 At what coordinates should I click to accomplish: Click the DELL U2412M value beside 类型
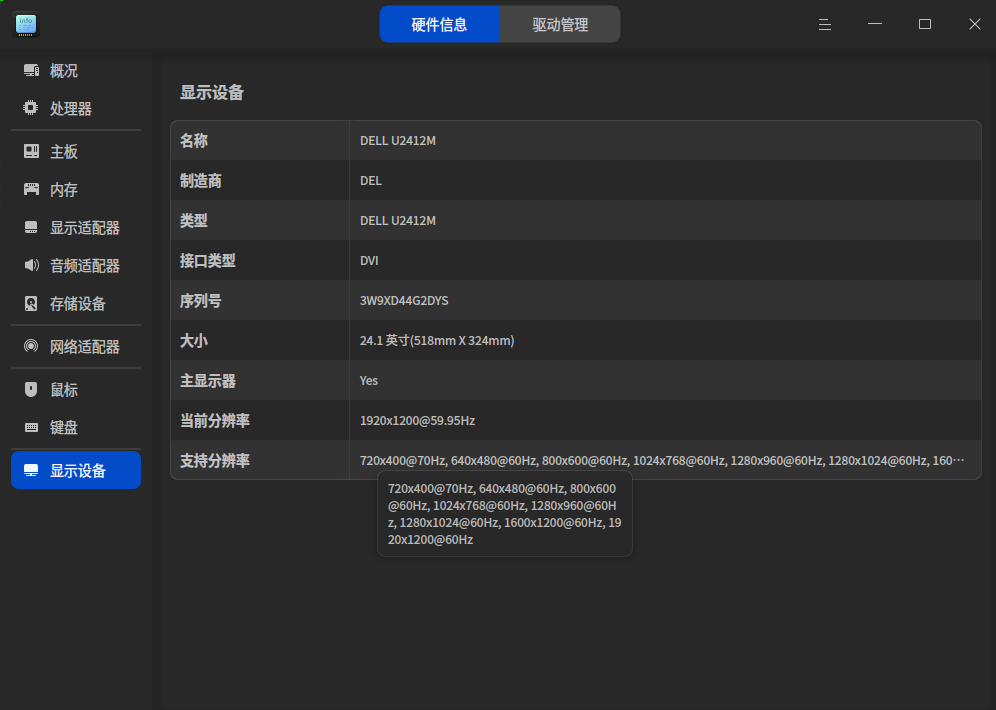pos(398,221)
